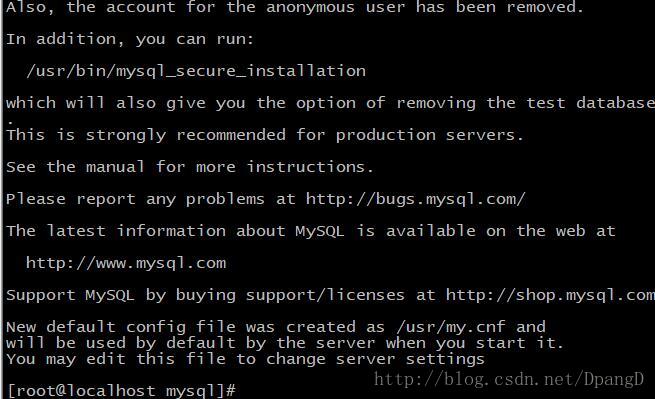Open the http://bugs.mysql.com/ URL

click(x=416, y=199)
